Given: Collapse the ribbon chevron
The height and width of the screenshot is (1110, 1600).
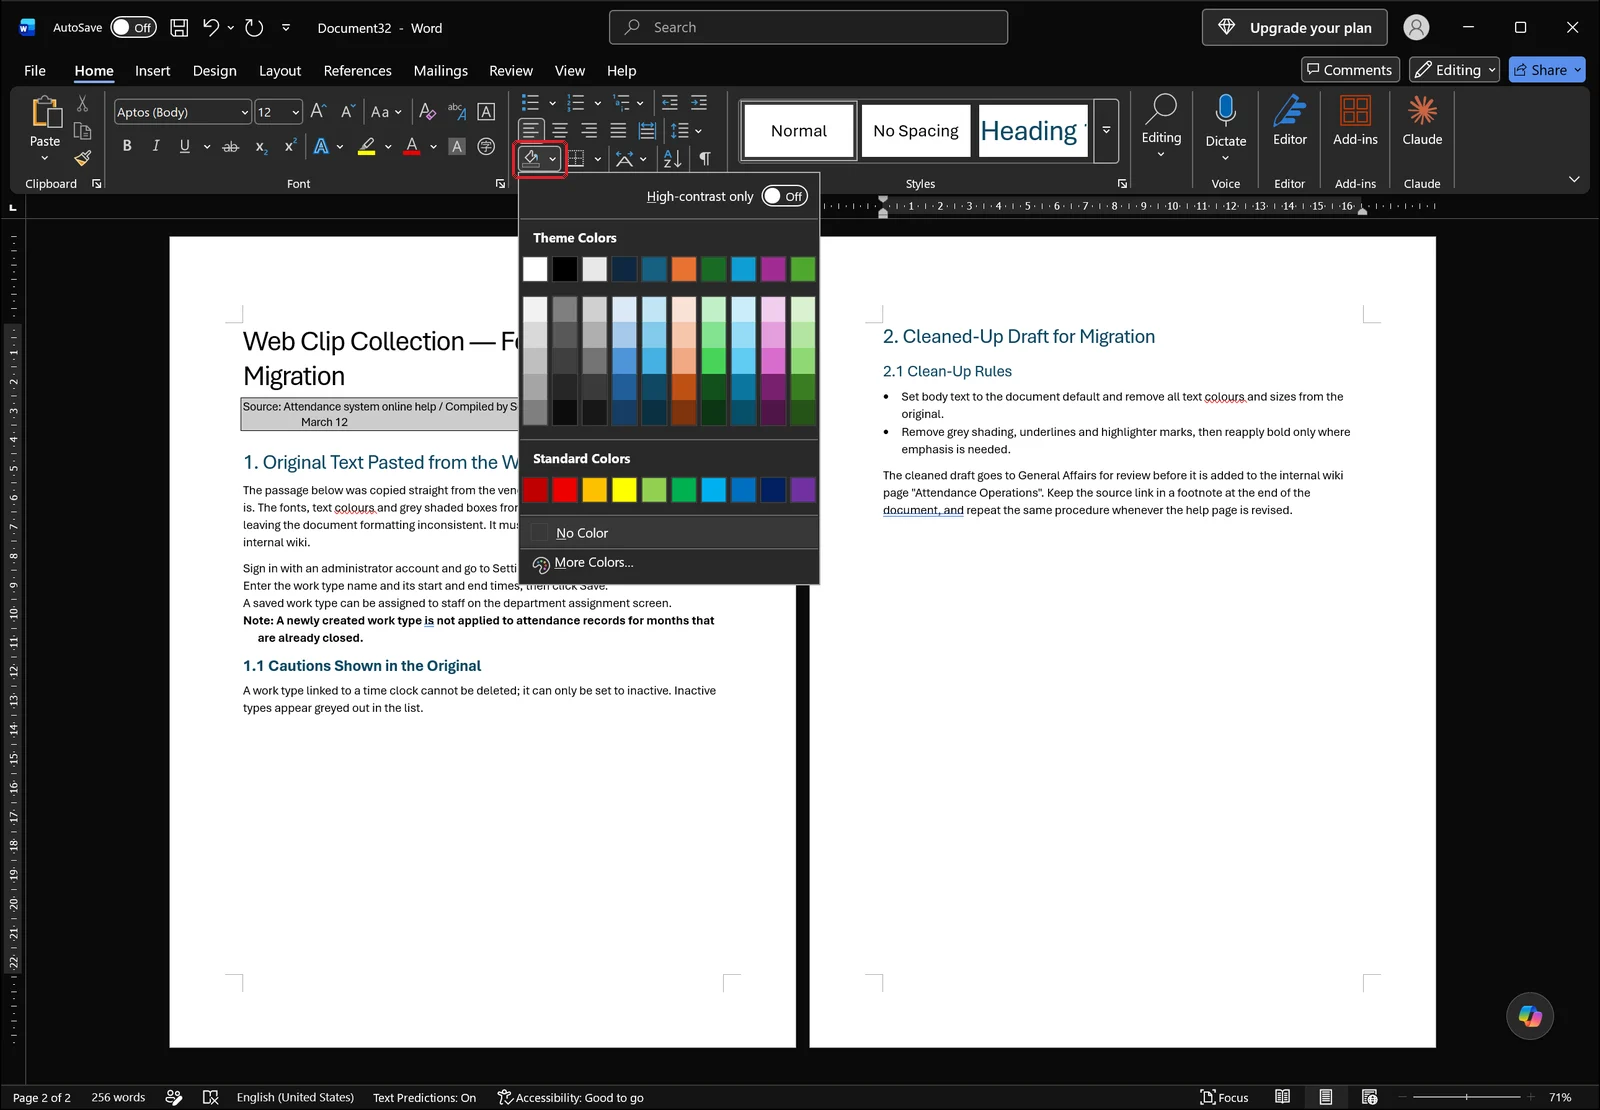Looking at the screenshot, I should click(1574, 179).
